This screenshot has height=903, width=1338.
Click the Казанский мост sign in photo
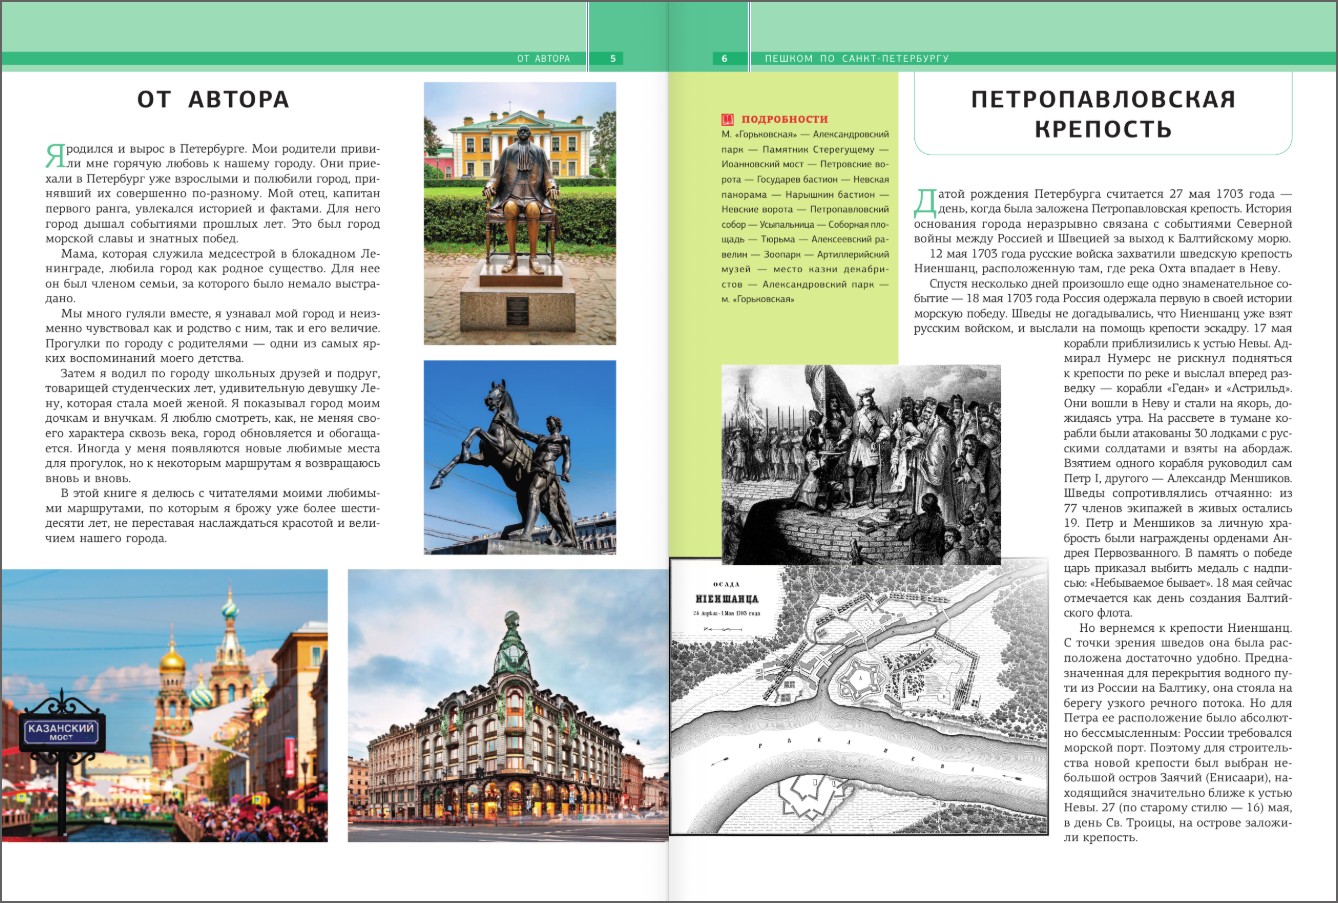[61, 735]
